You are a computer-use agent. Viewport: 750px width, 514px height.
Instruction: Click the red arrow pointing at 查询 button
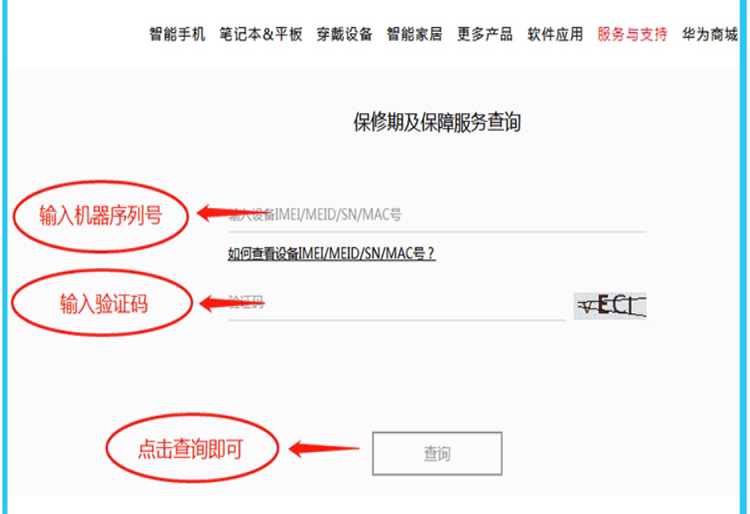point(324,448)
